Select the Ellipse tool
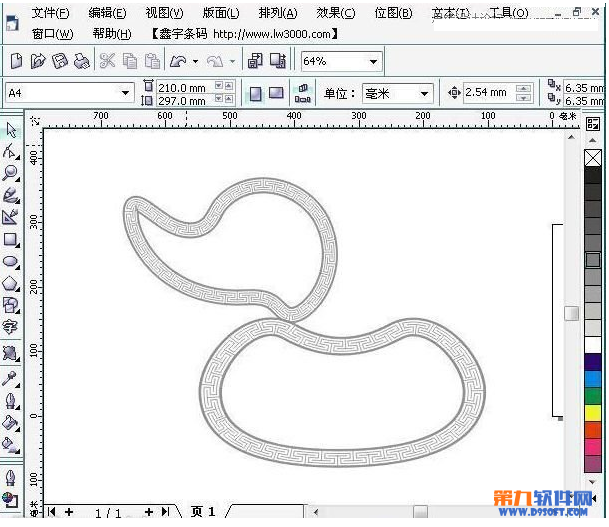This screenshot has height=527, width=609. click(11, 261)
